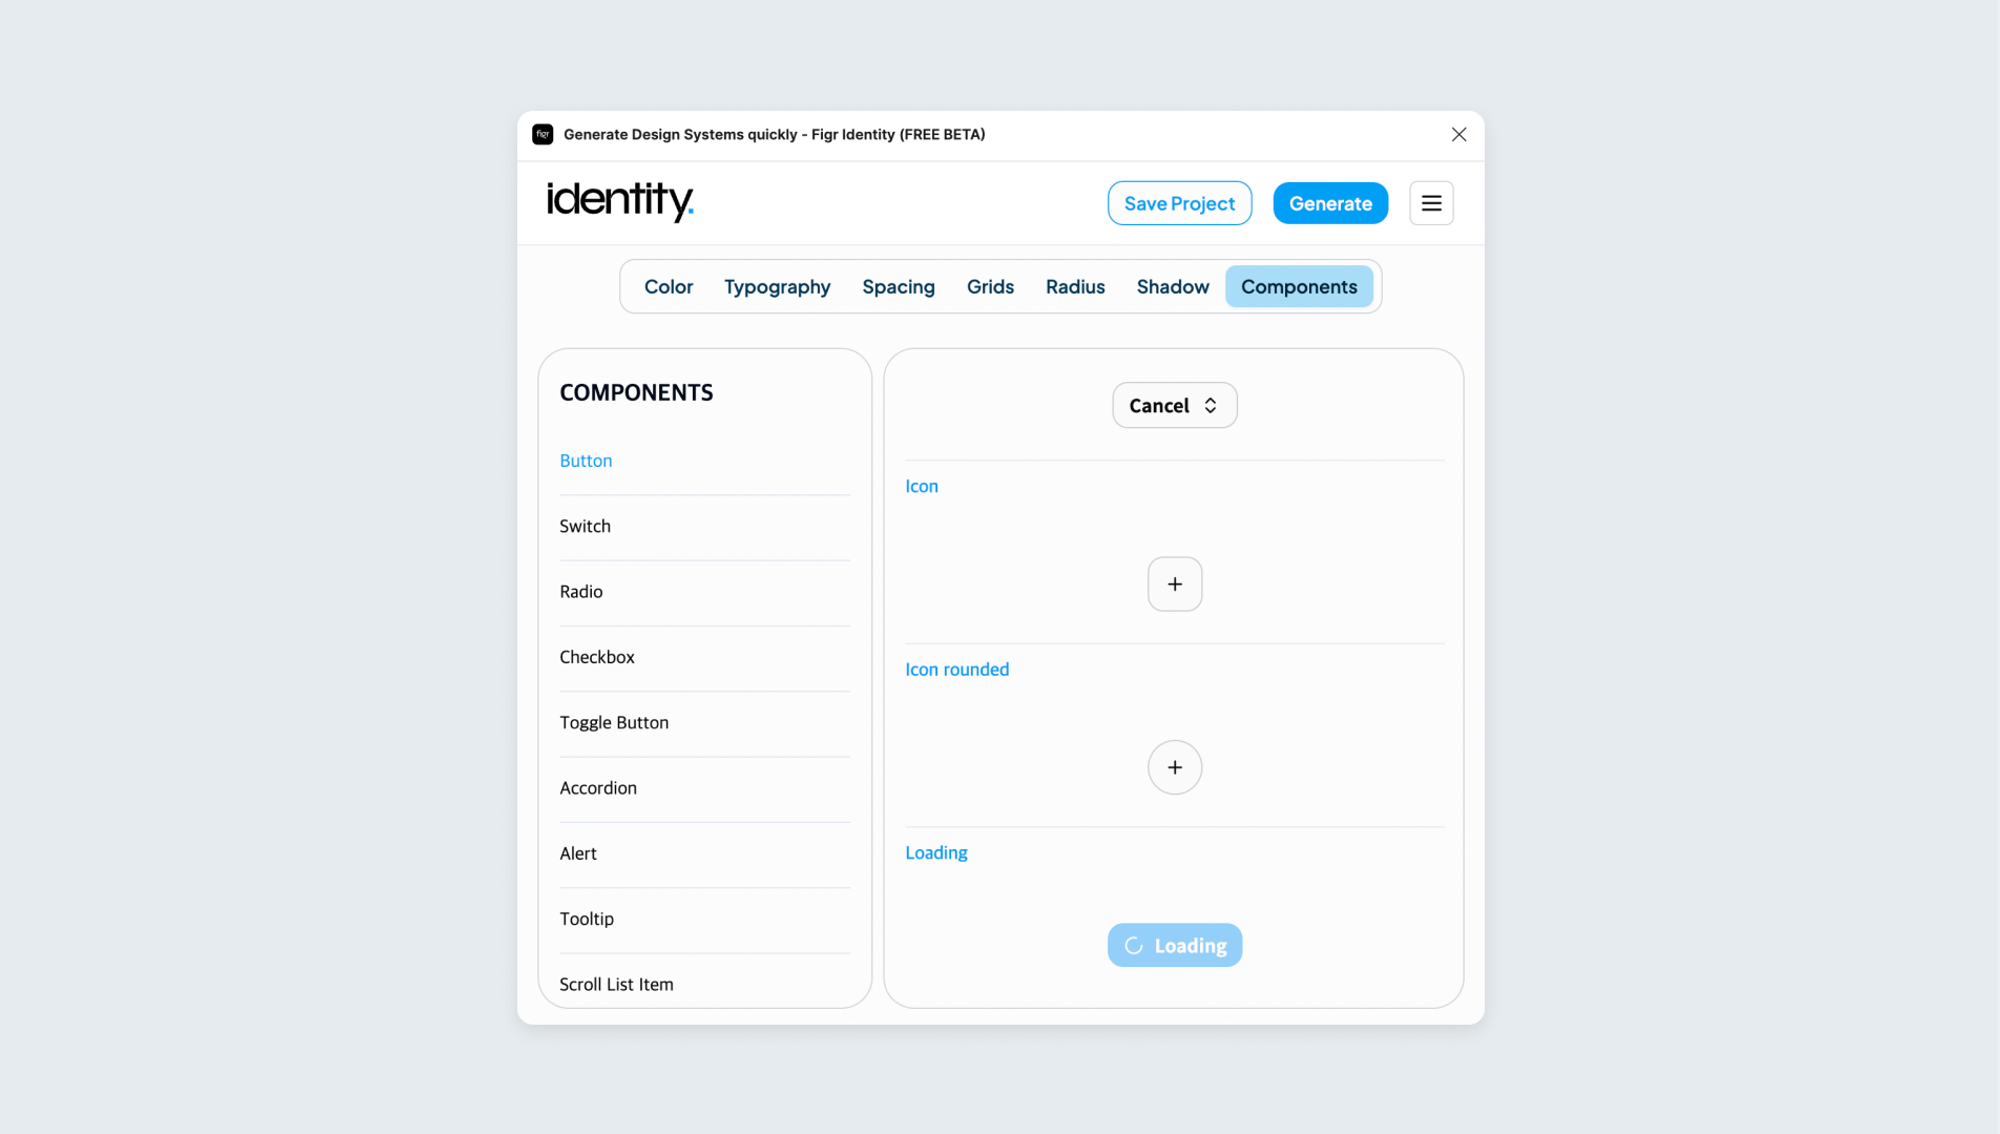The width and height of the screenshot is (2000, 1134).
Task: Open the Accordion component
Action: tap(704, 788)
